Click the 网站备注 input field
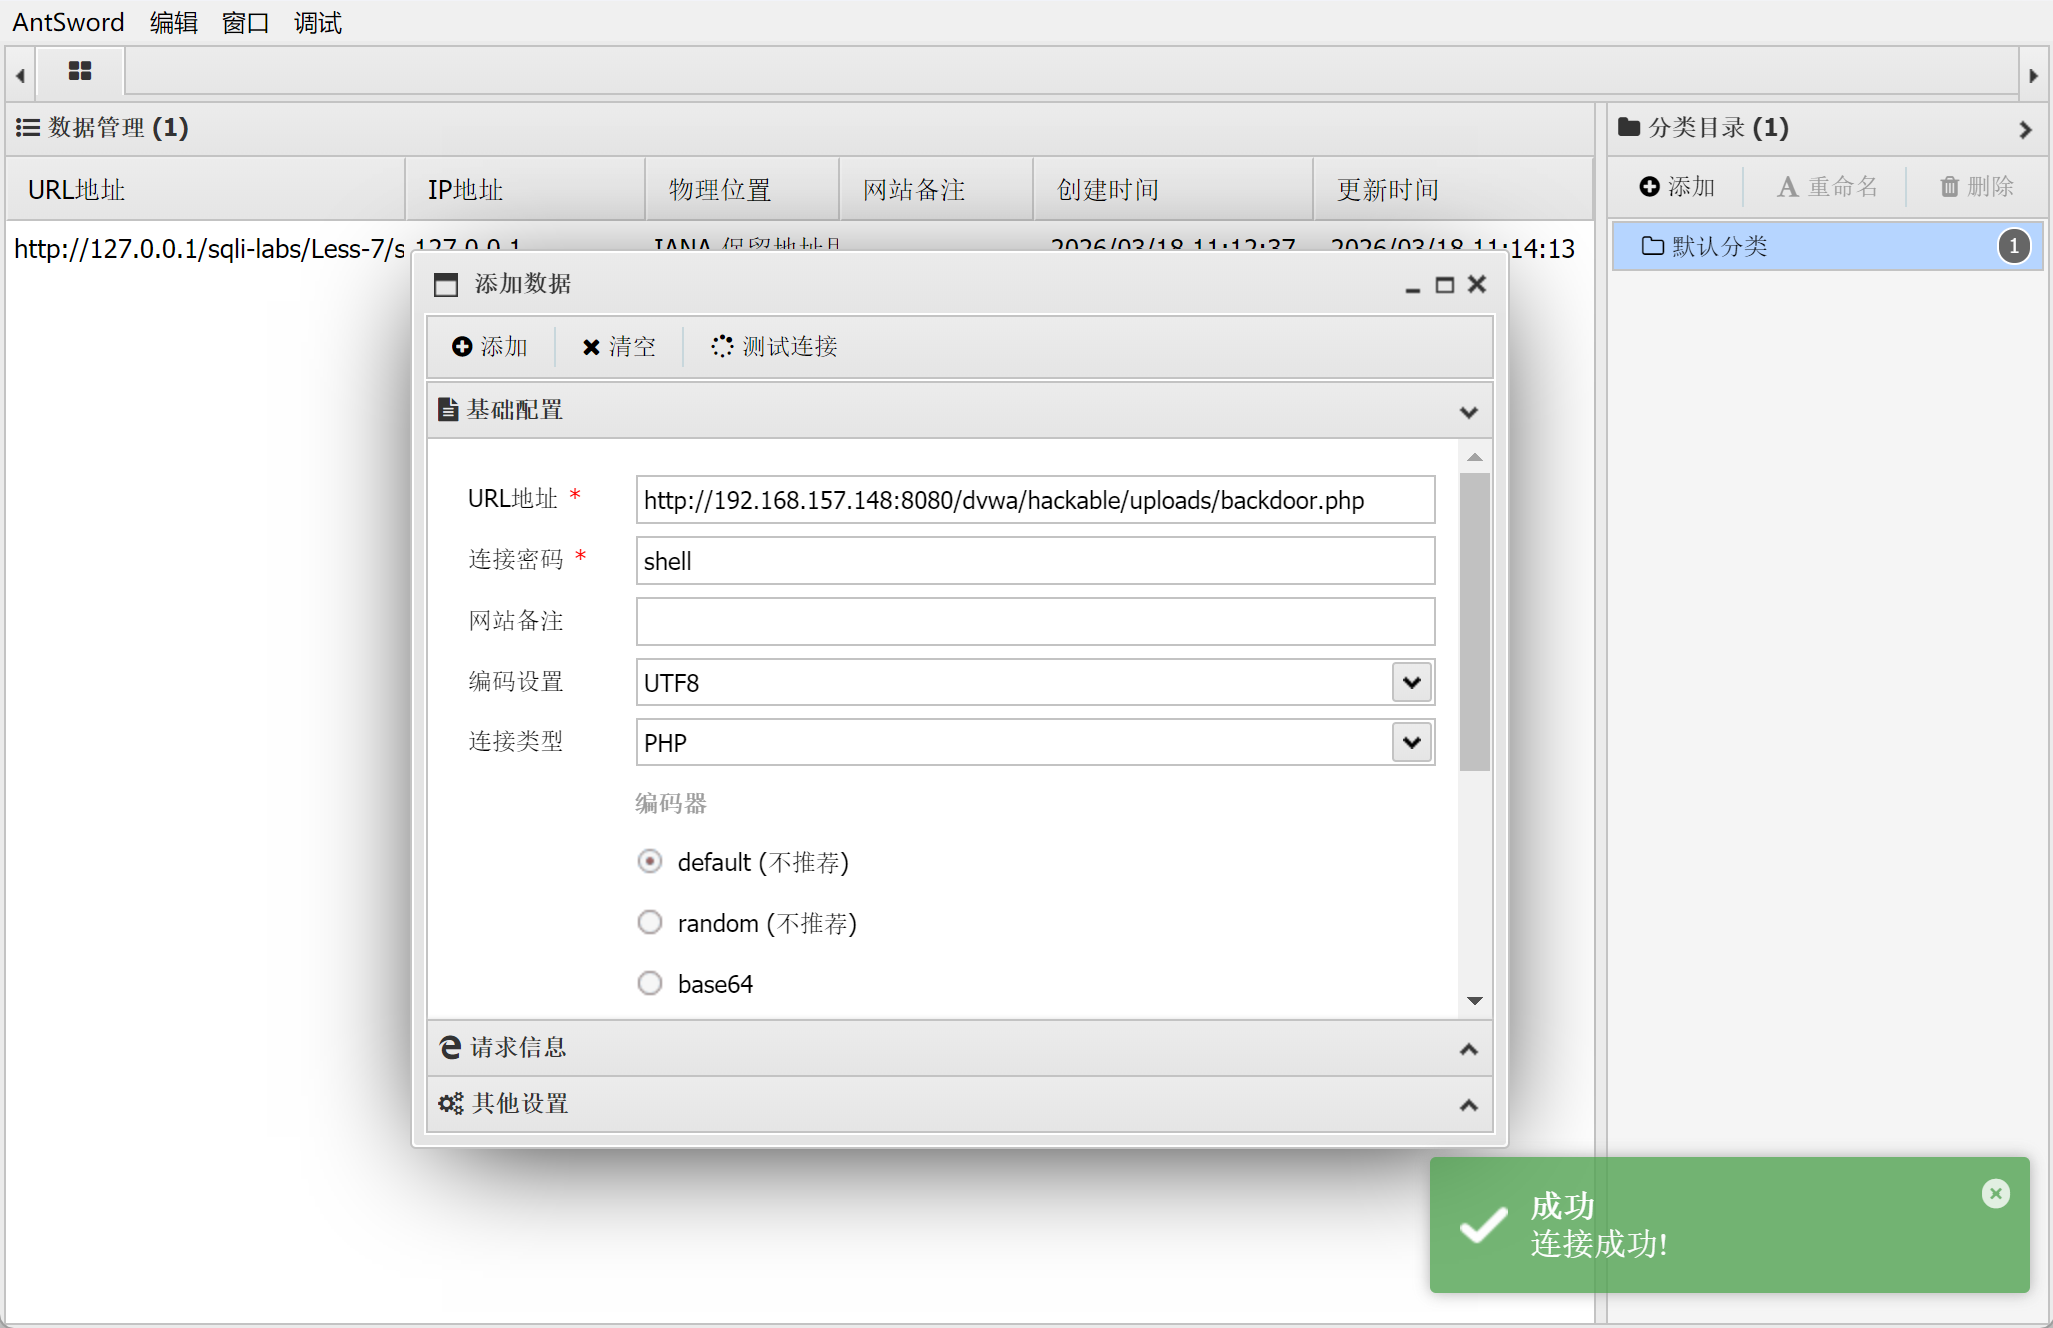The height and width of the screenshot is (1328, 2053). [x=1035, y=622]
